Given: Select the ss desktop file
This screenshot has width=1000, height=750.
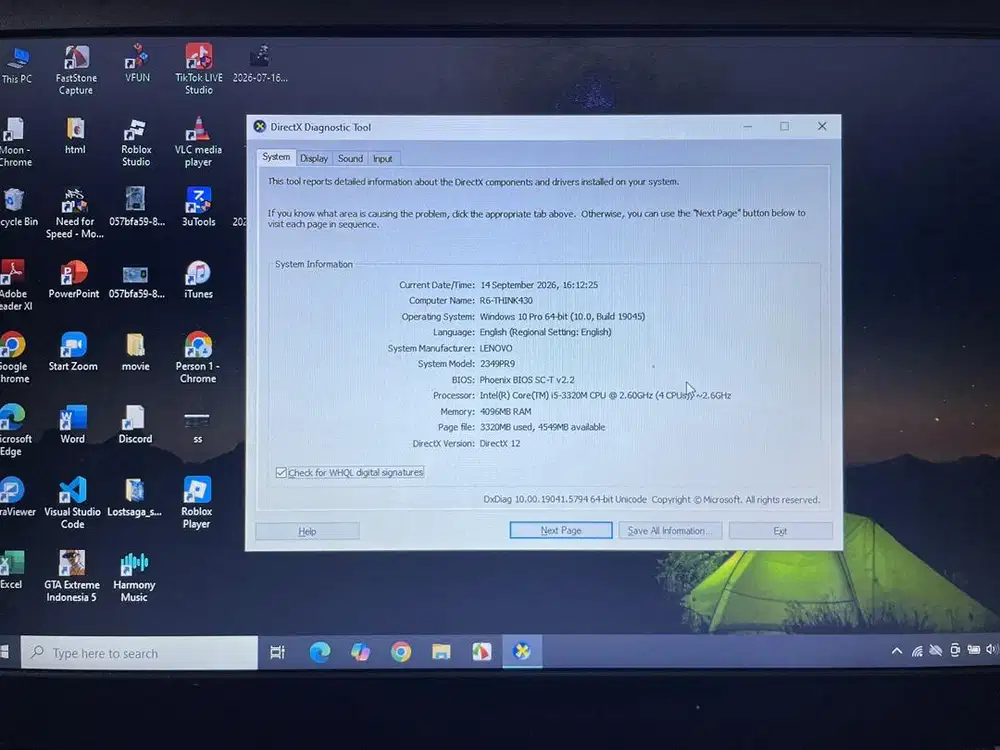Looking at the screenshot, I should point(197,426).
